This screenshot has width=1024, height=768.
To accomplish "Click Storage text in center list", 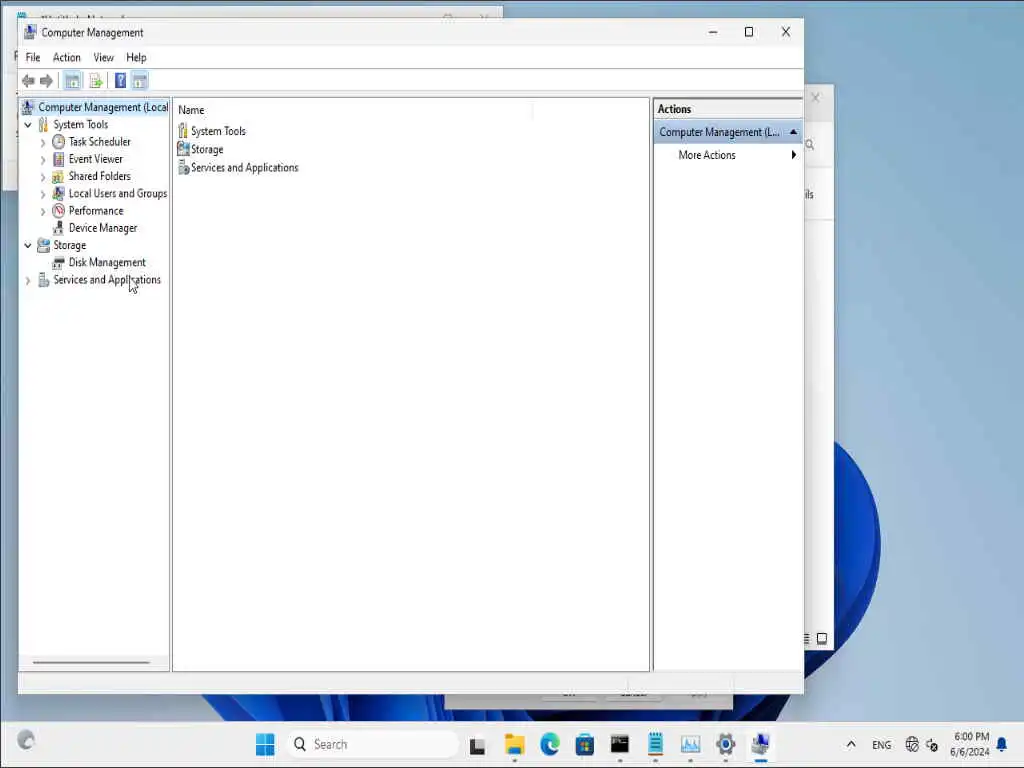I will (207, 149).
